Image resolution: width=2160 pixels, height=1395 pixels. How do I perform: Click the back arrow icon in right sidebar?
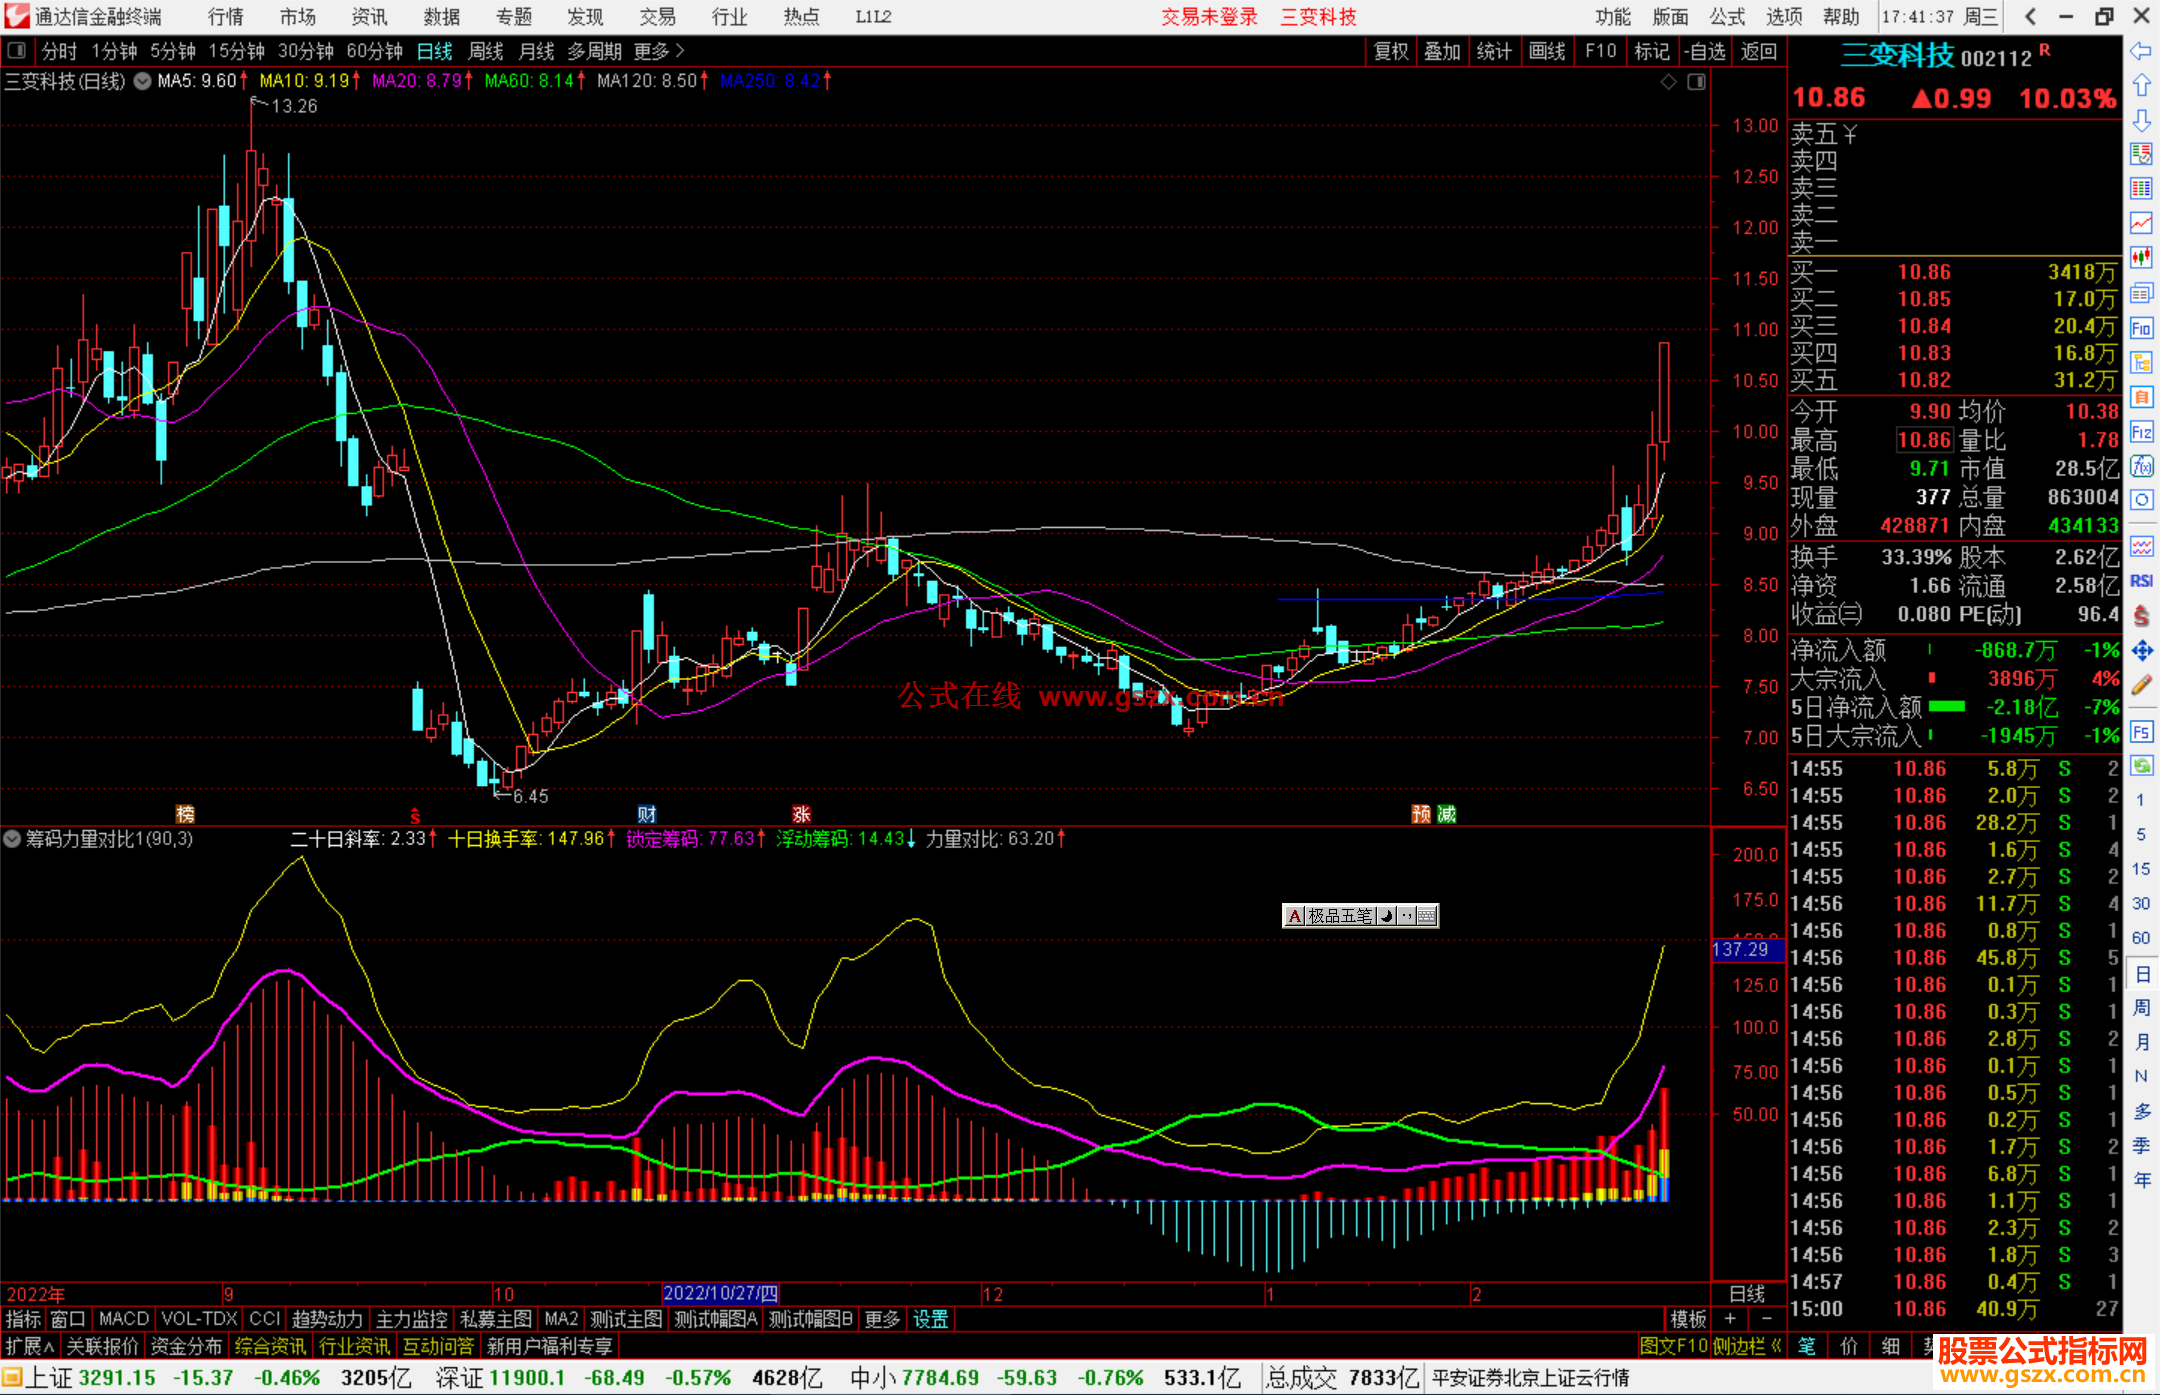point(2141,51)
